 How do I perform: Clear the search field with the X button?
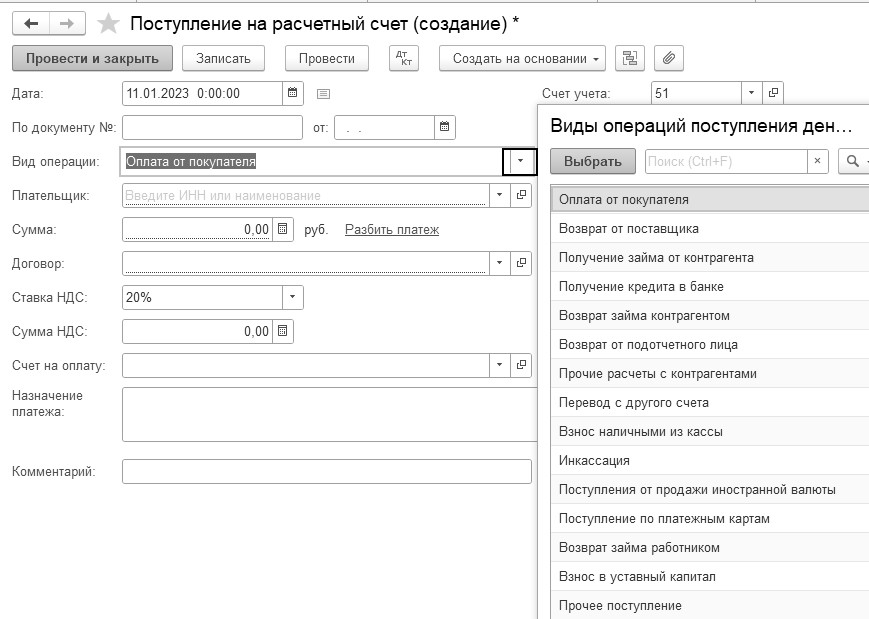[x=817, y=161]
